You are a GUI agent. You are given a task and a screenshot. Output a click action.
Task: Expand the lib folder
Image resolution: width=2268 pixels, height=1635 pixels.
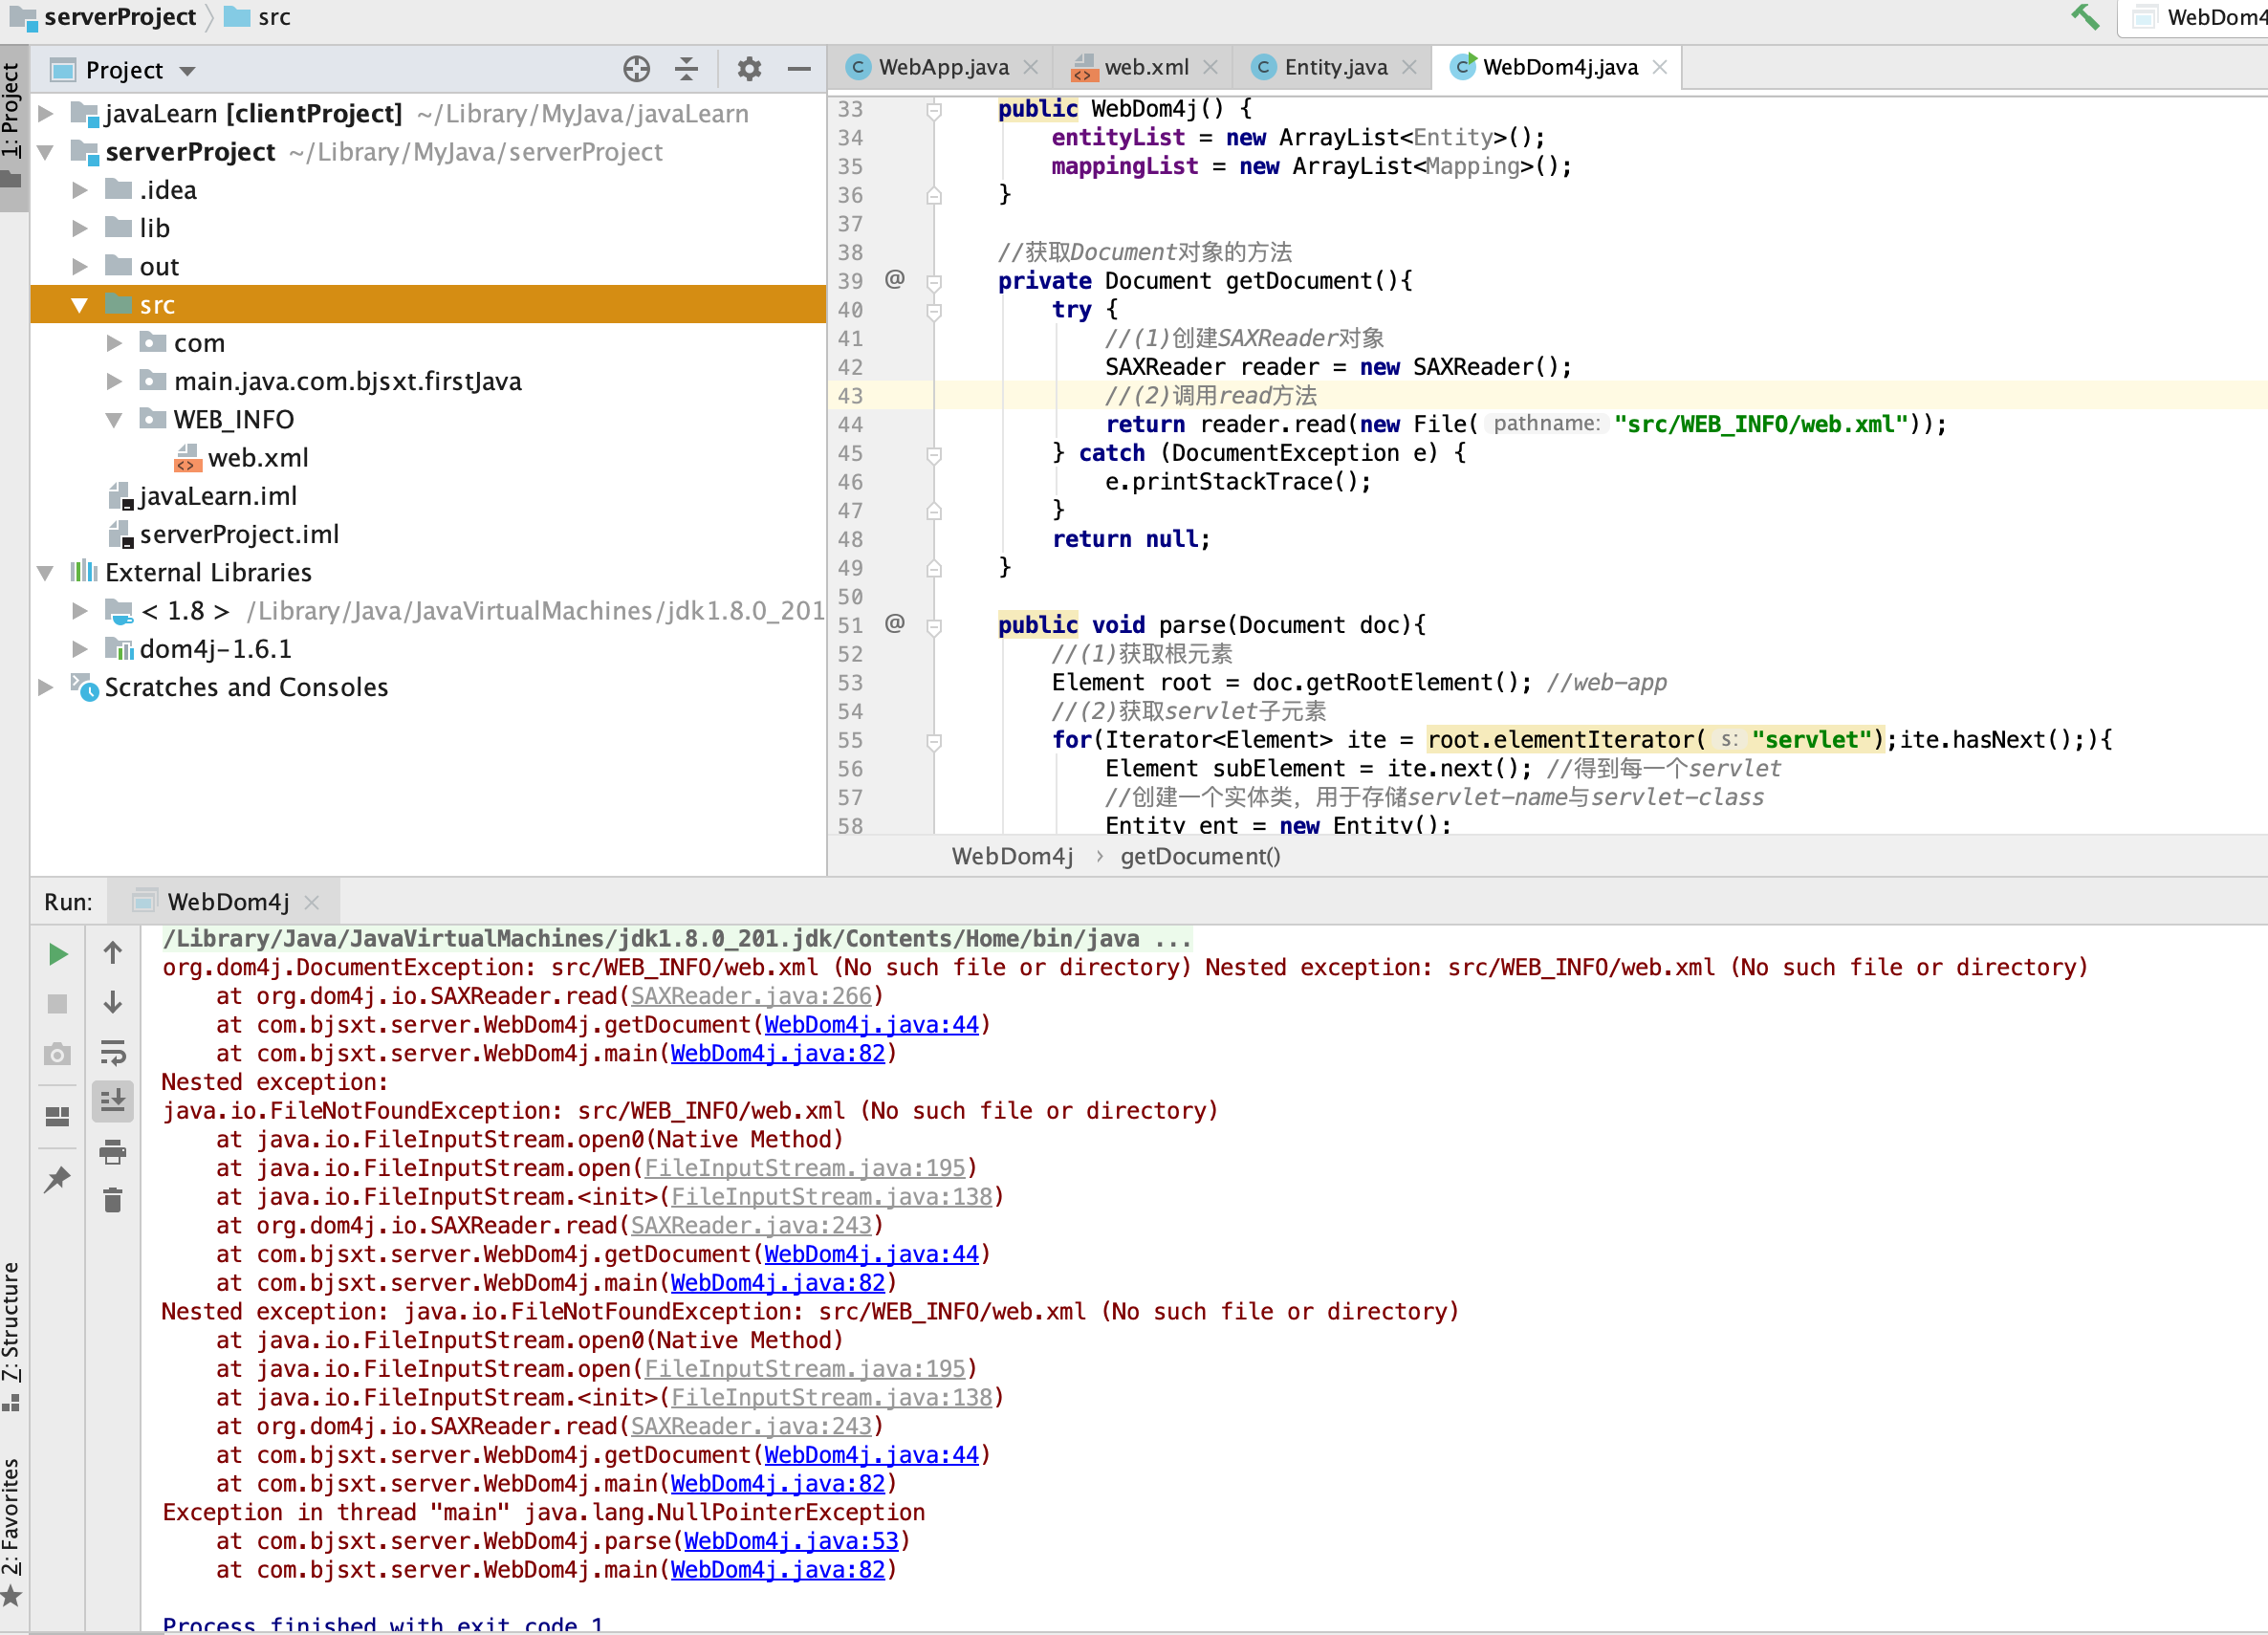pos(80,228)
